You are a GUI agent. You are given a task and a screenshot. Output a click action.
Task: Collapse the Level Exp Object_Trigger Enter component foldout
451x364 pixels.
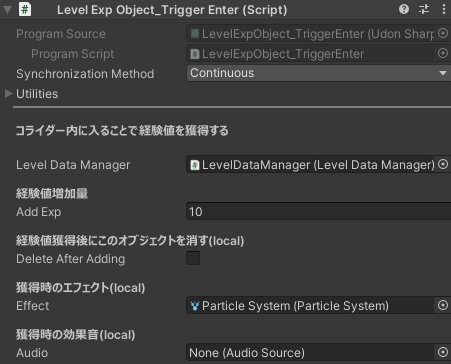tap(7, 10)
